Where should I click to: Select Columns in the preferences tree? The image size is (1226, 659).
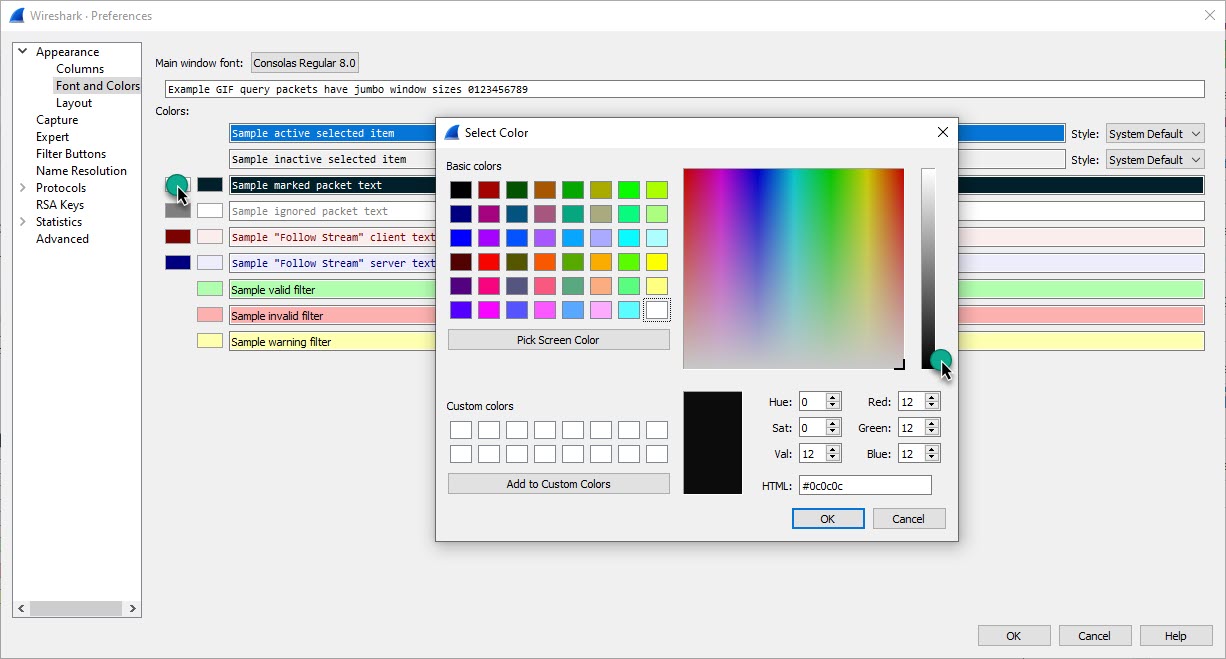[80, 69]
